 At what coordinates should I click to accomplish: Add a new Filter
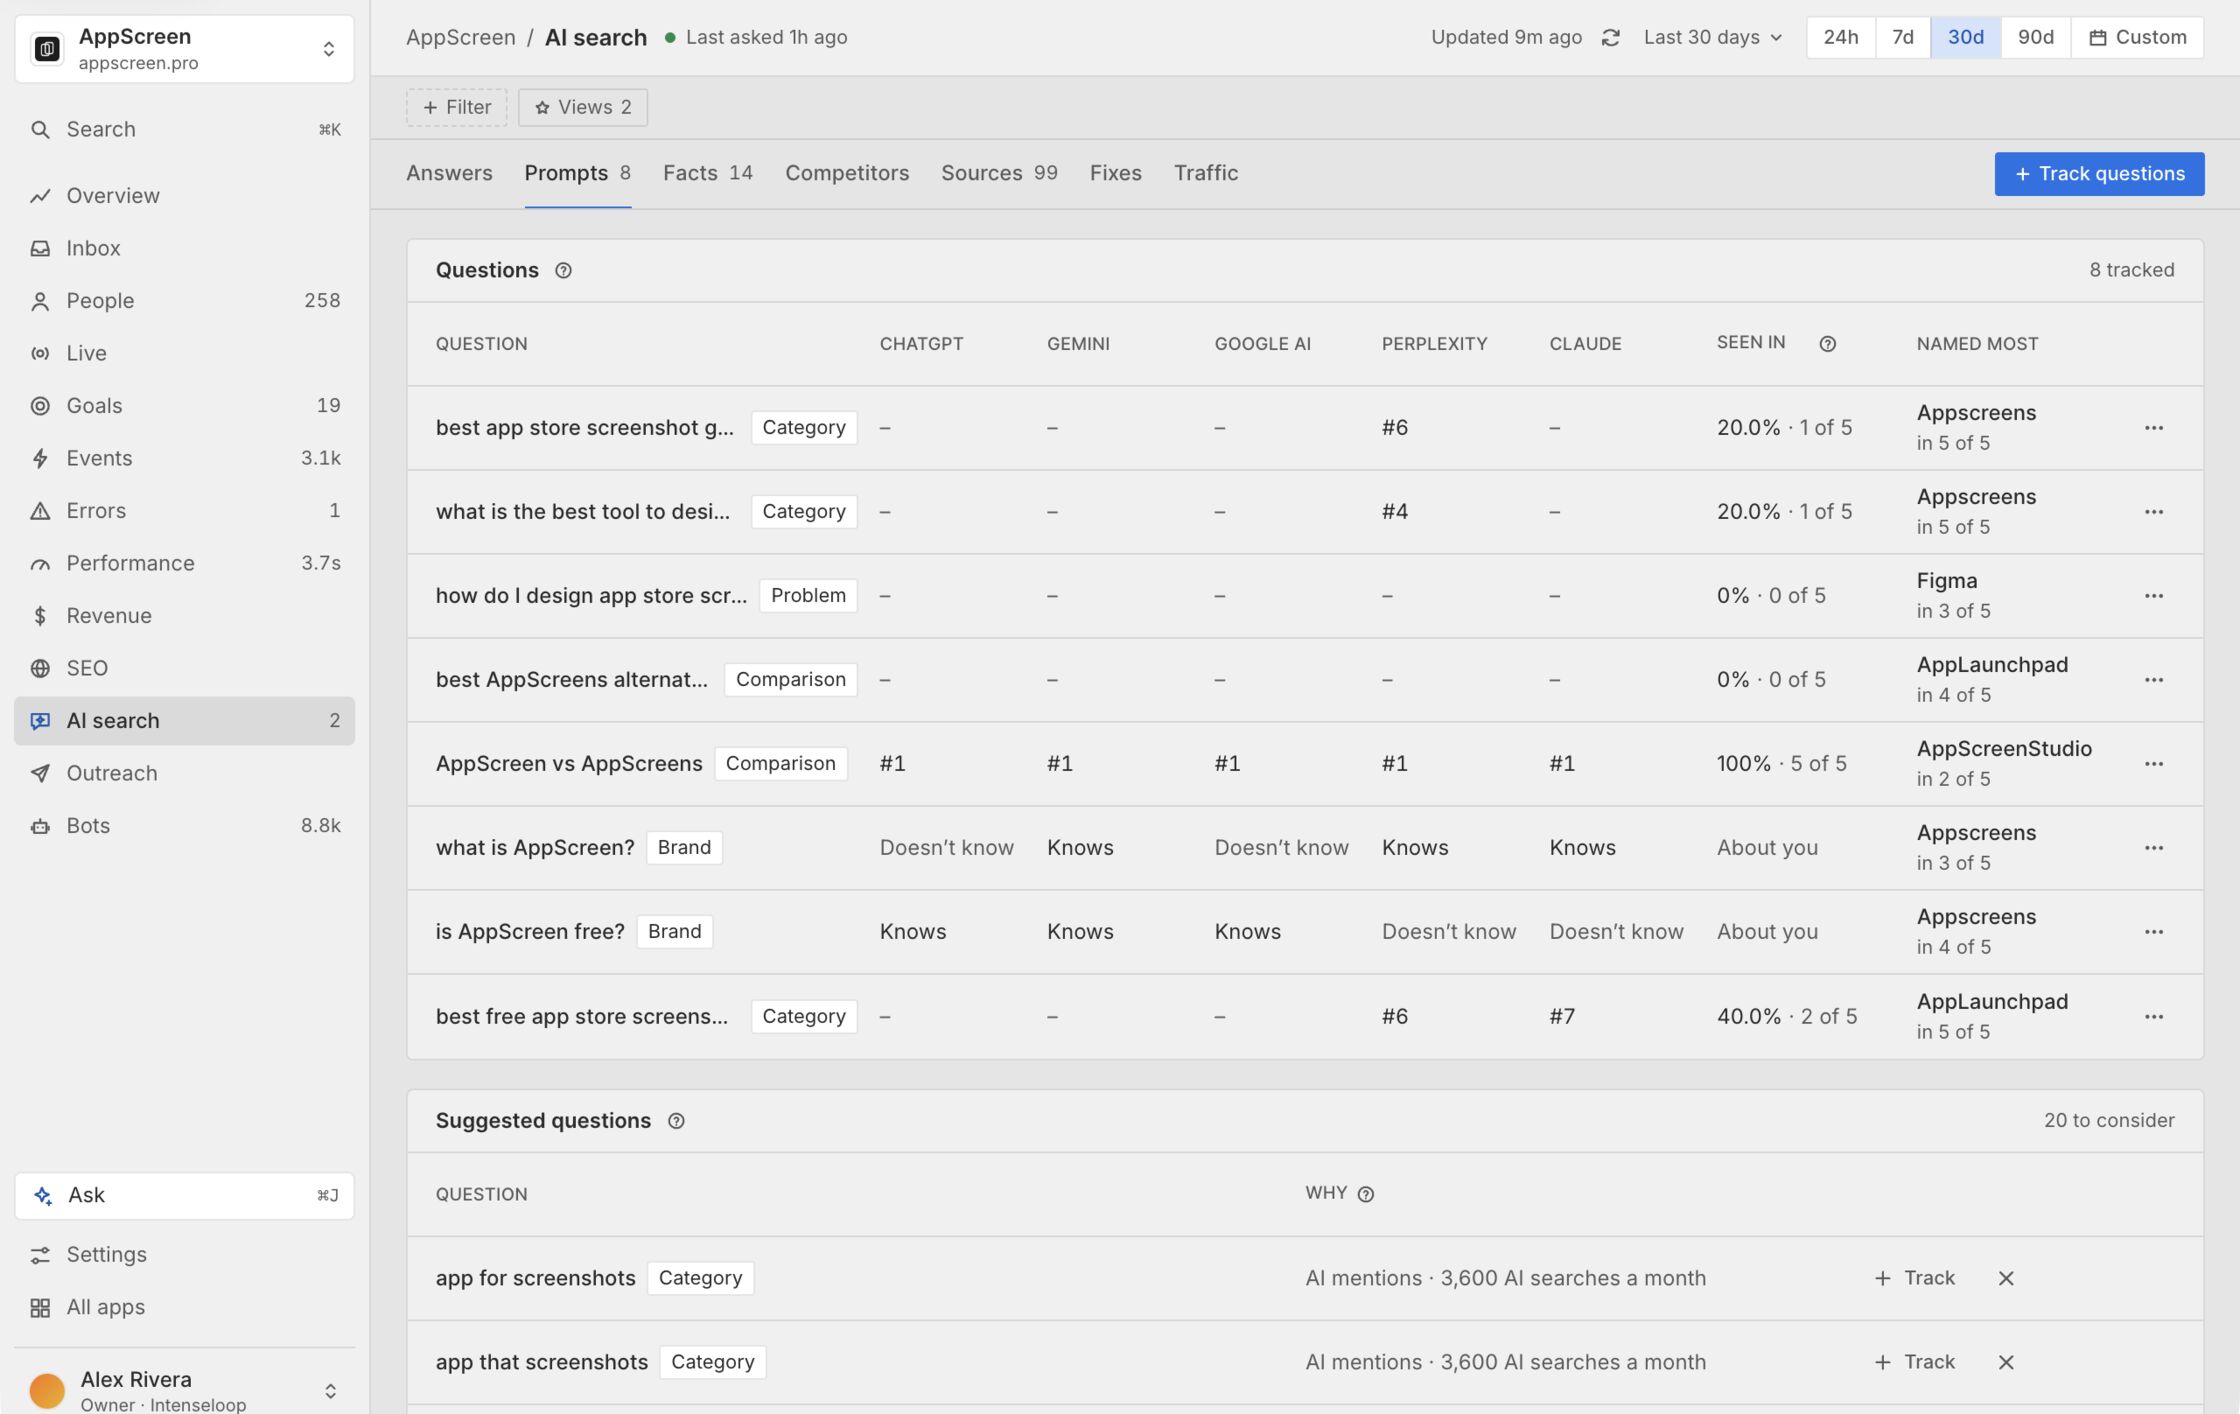pos(457,108)
